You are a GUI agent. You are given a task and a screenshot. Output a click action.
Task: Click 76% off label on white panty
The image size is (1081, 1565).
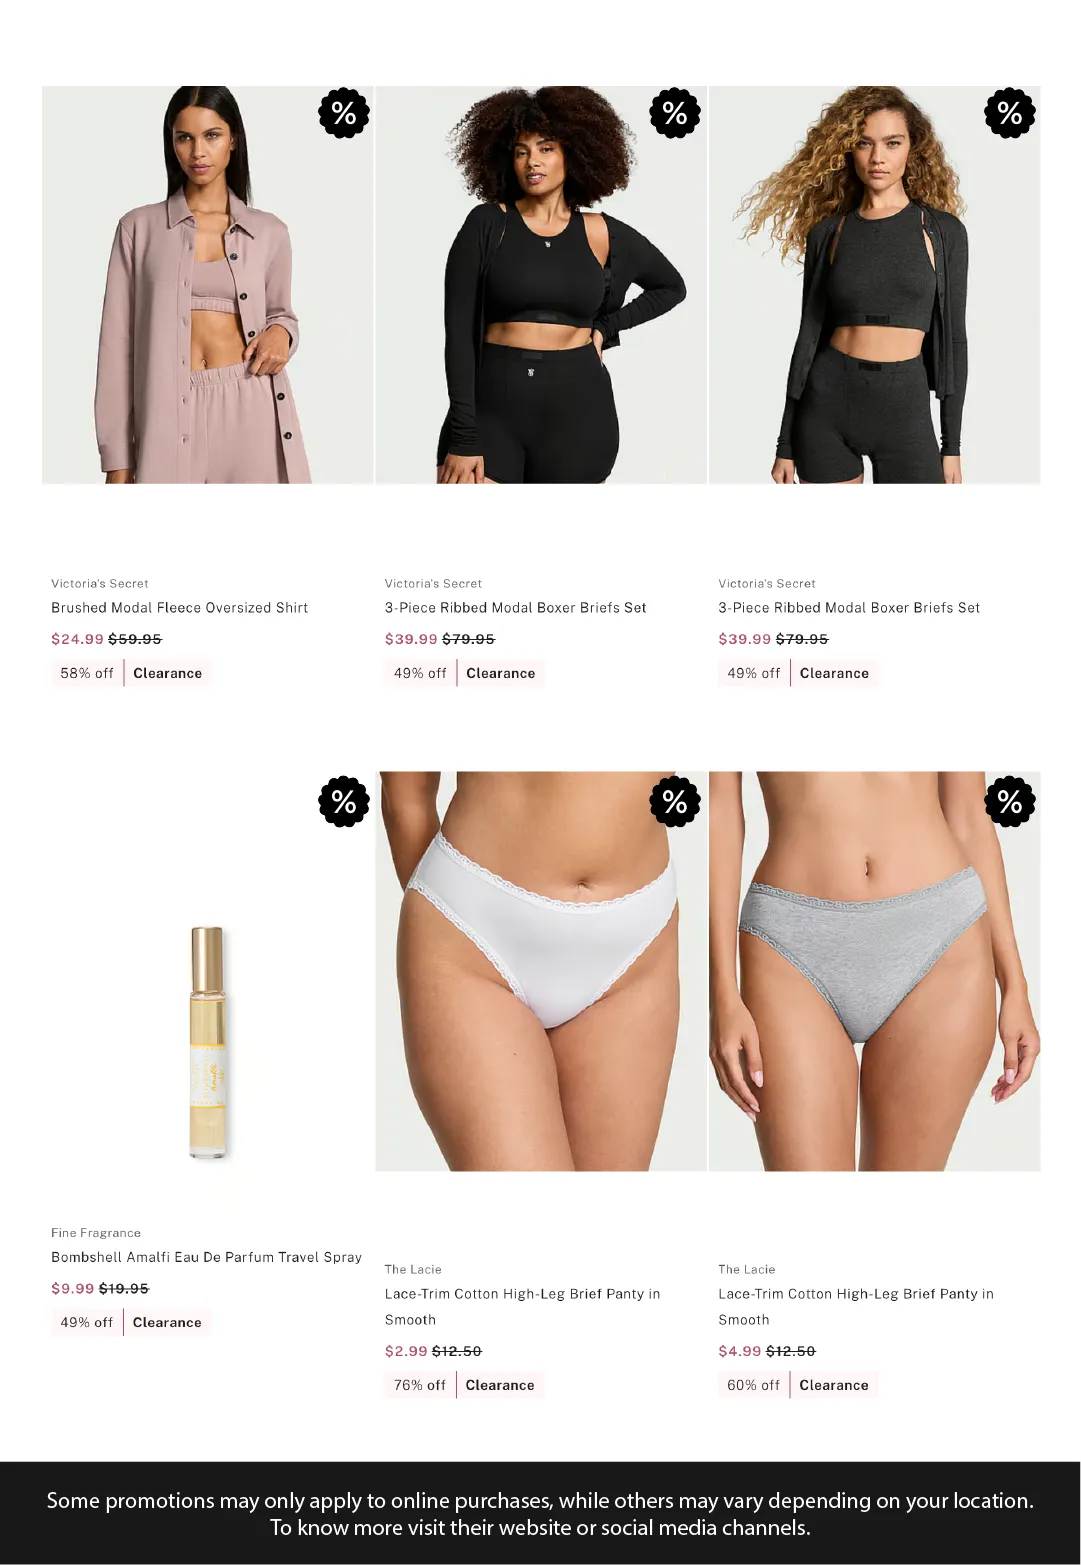point(420,1385)
